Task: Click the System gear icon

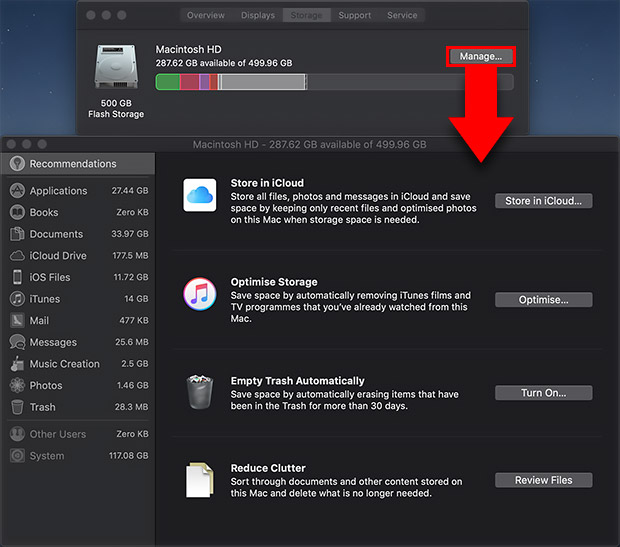Action: (x=17, y=456)
